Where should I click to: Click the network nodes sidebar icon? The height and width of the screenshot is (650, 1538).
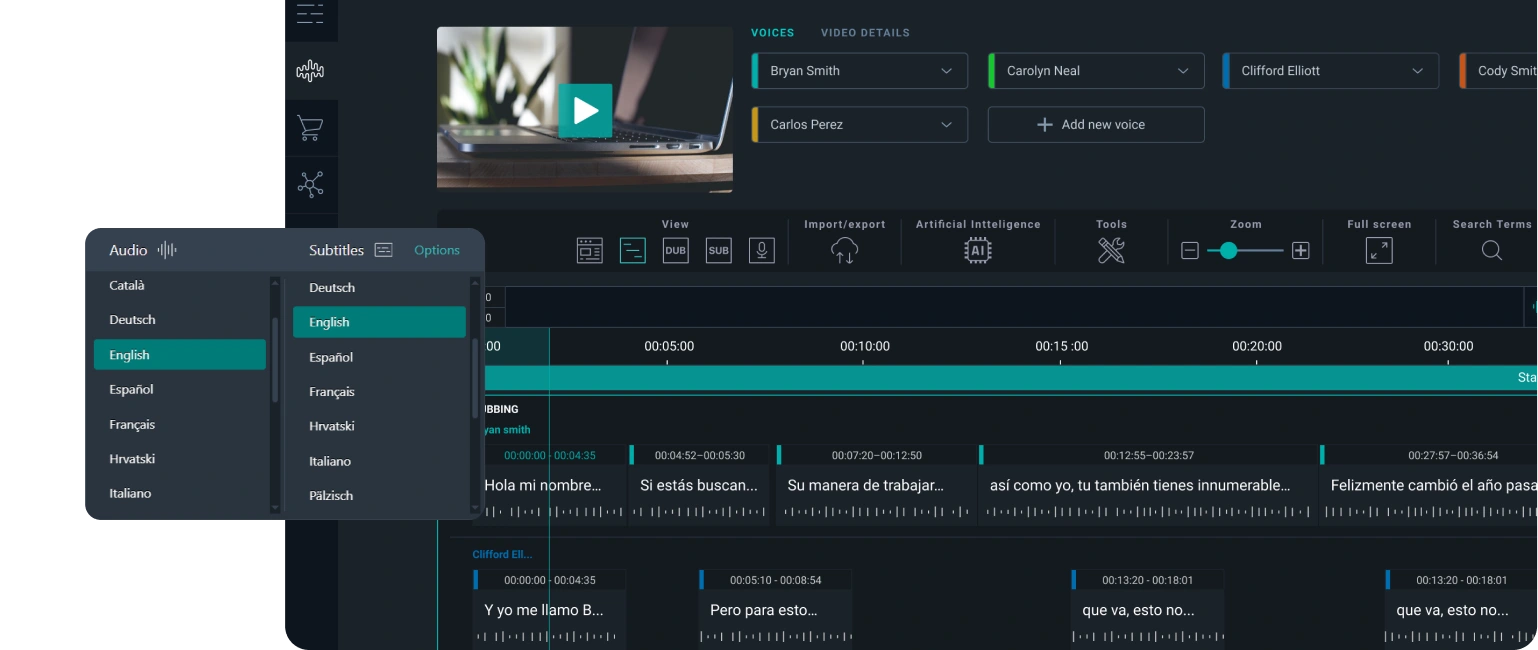(x=310, y=184)
